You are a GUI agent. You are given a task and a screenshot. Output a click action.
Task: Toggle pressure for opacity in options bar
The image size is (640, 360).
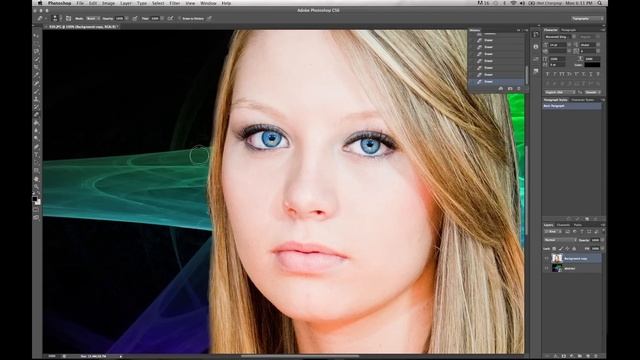(135, 18)
